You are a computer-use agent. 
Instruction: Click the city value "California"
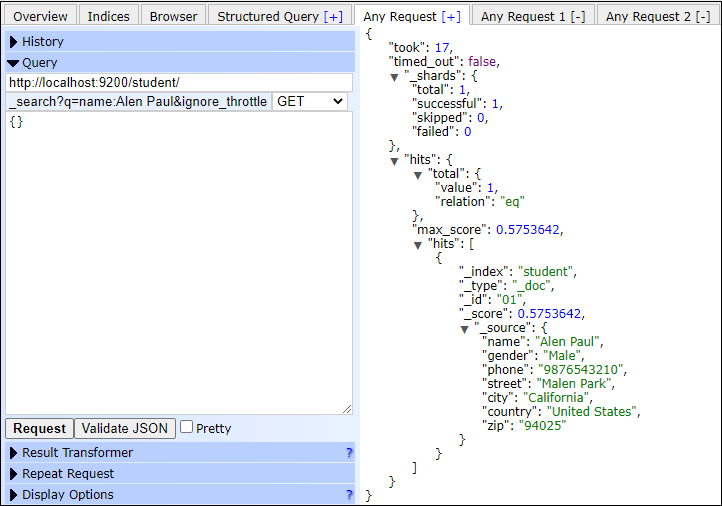pyautogui.click(x=556, y=398)
